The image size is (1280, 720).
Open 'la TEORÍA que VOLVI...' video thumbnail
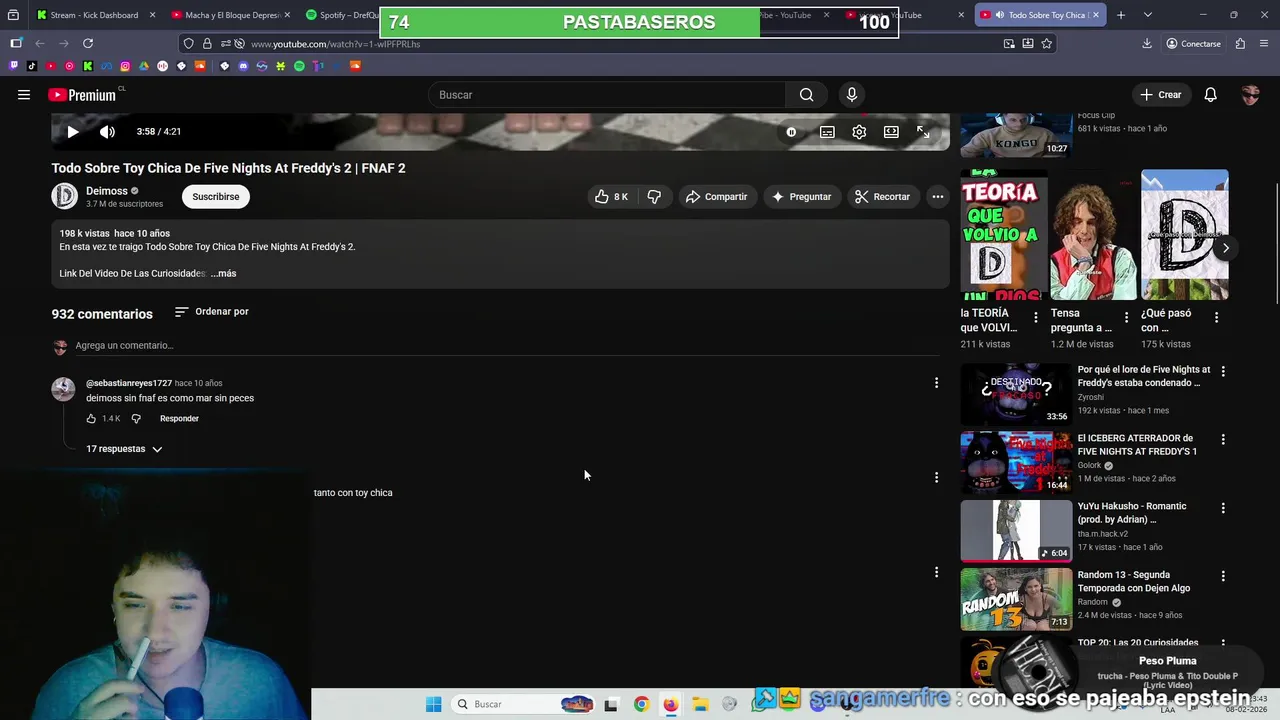pos(1004,235)
